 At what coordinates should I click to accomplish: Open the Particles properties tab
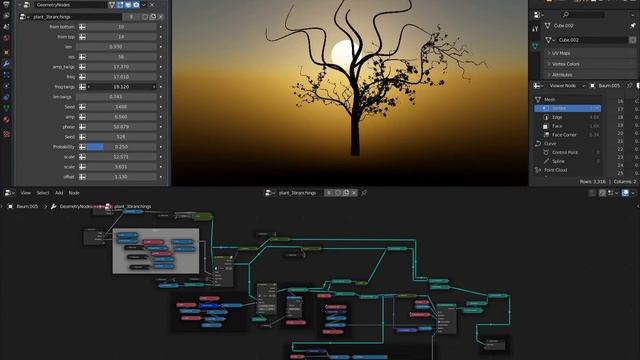pos(6,75)
